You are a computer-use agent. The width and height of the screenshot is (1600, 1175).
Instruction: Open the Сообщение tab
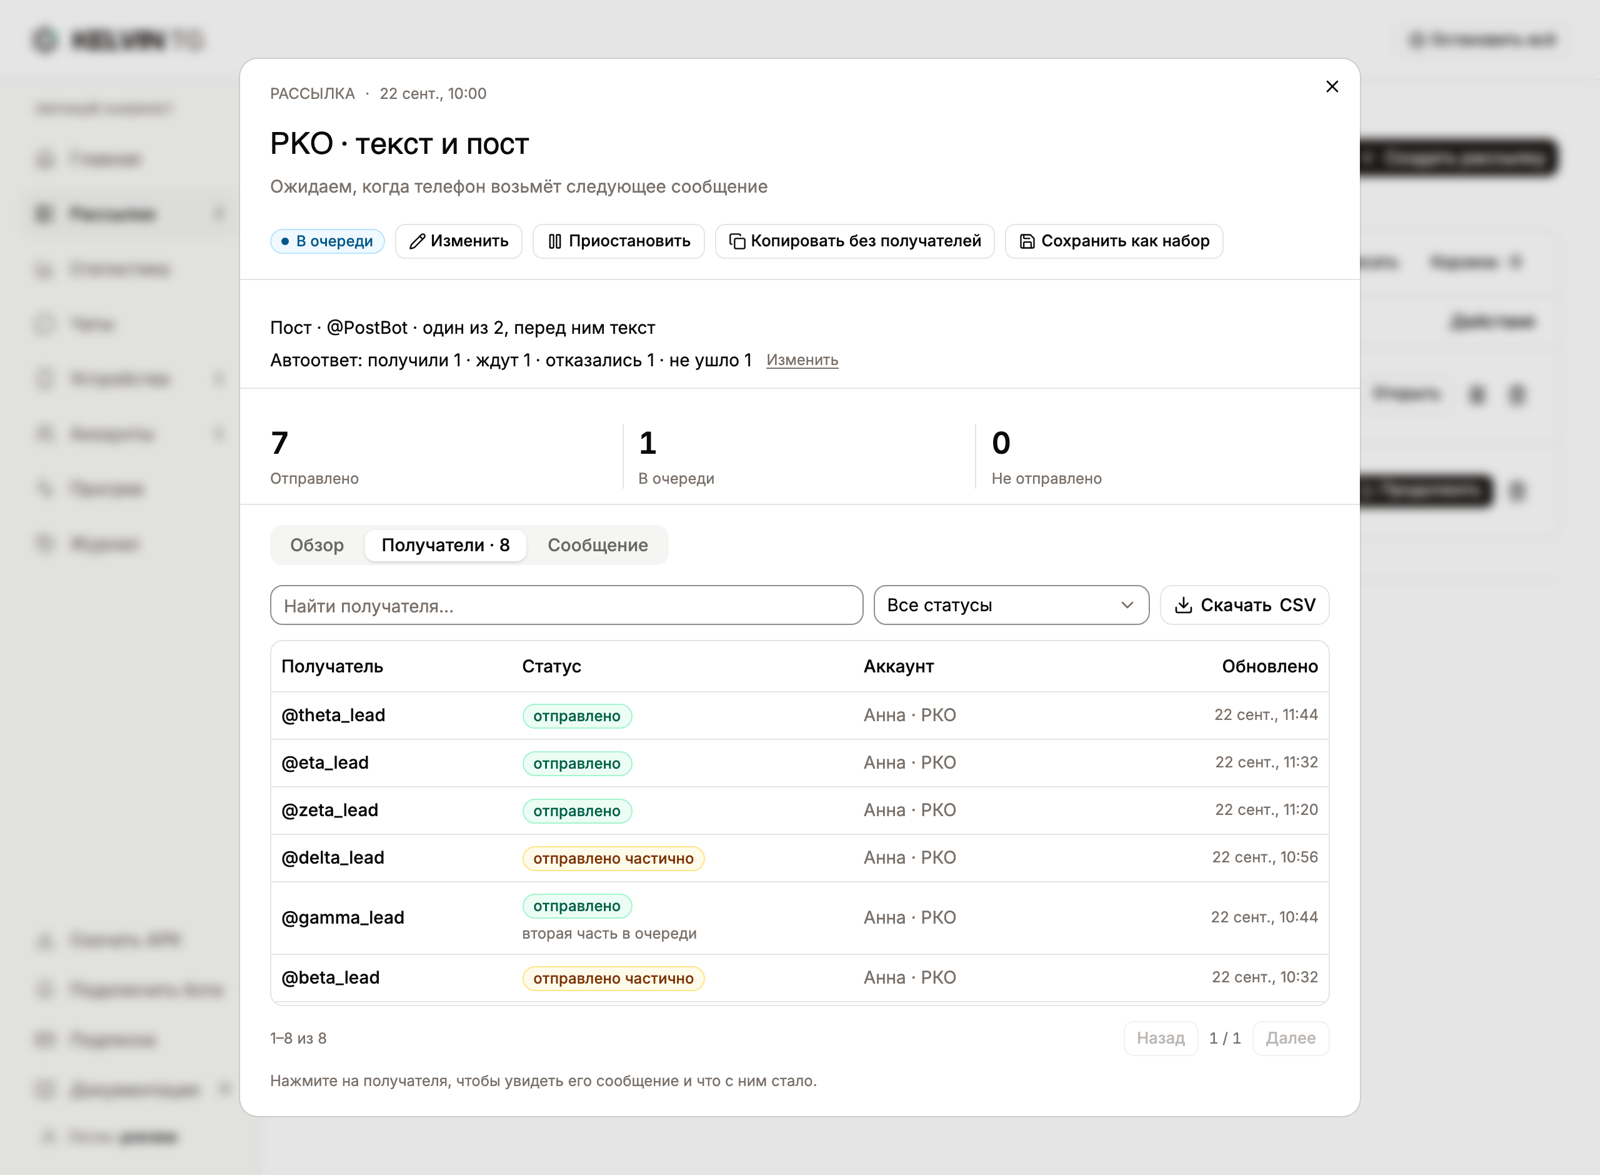pyautogui.click(x=598, y=545)
